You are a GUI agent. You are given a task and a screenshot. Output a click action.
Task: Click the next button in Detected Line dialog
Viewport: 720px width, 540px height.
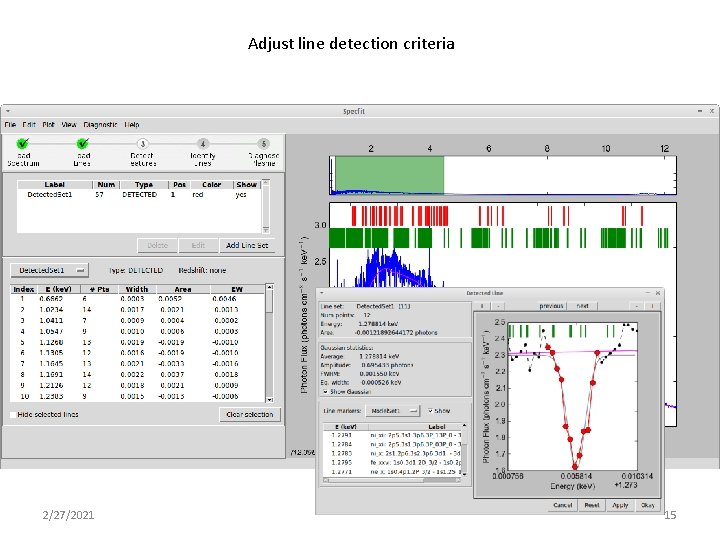(582, 306)
